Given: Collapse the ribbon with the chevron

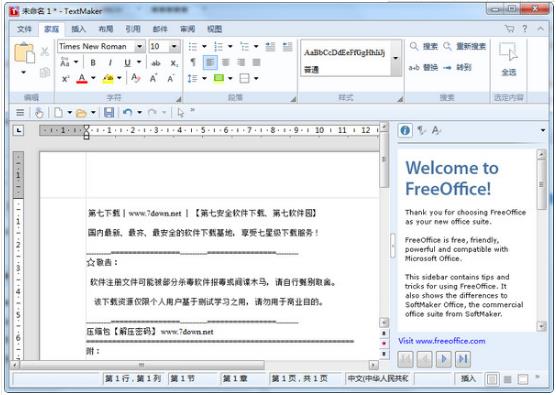Looking at the screenshot, I should click(x=540, y=29).
